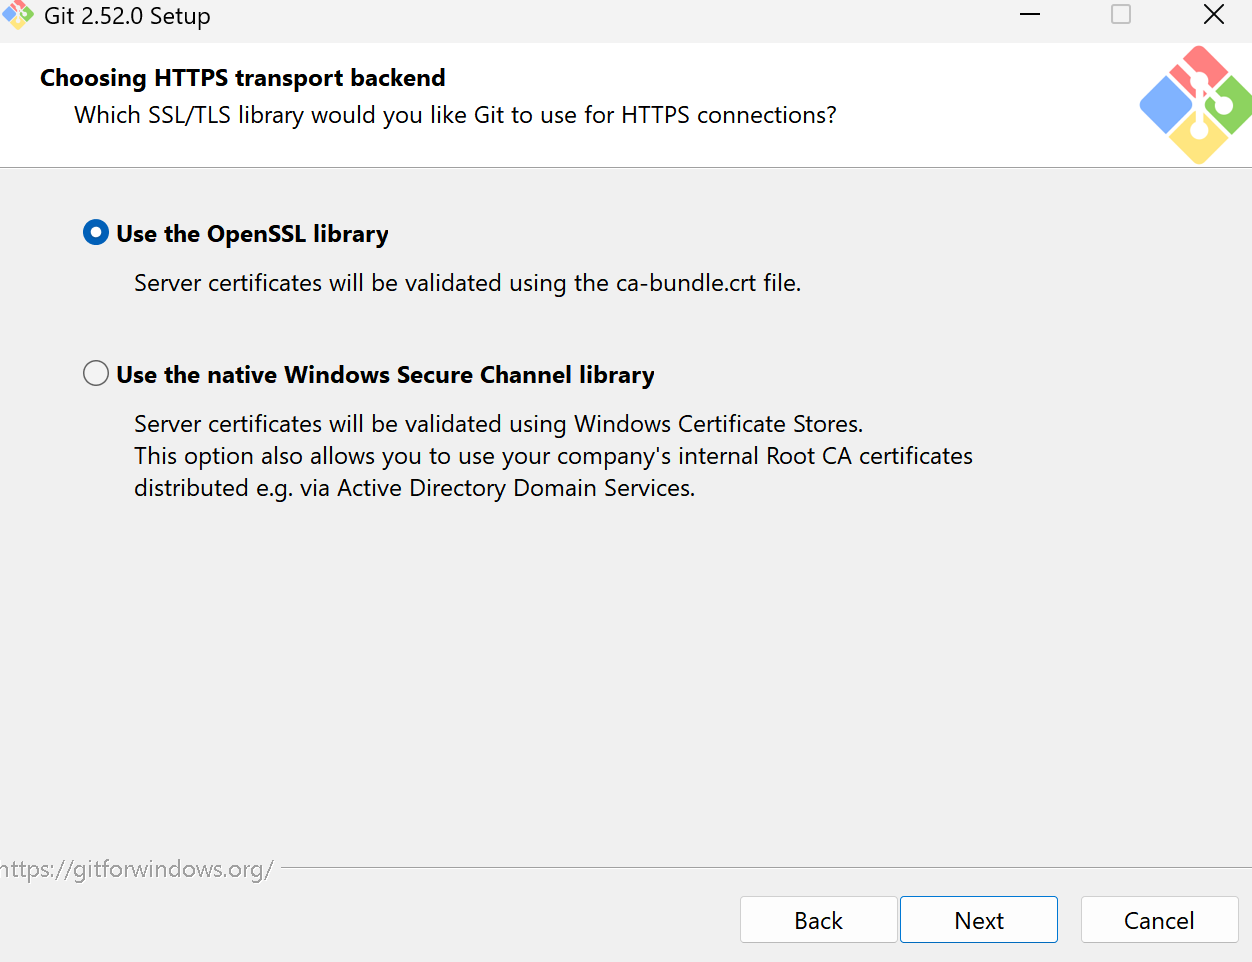The width and height of the screenshot is (1252, 962).
Task: Open the gitforwindows.org link
Action: 137,869
